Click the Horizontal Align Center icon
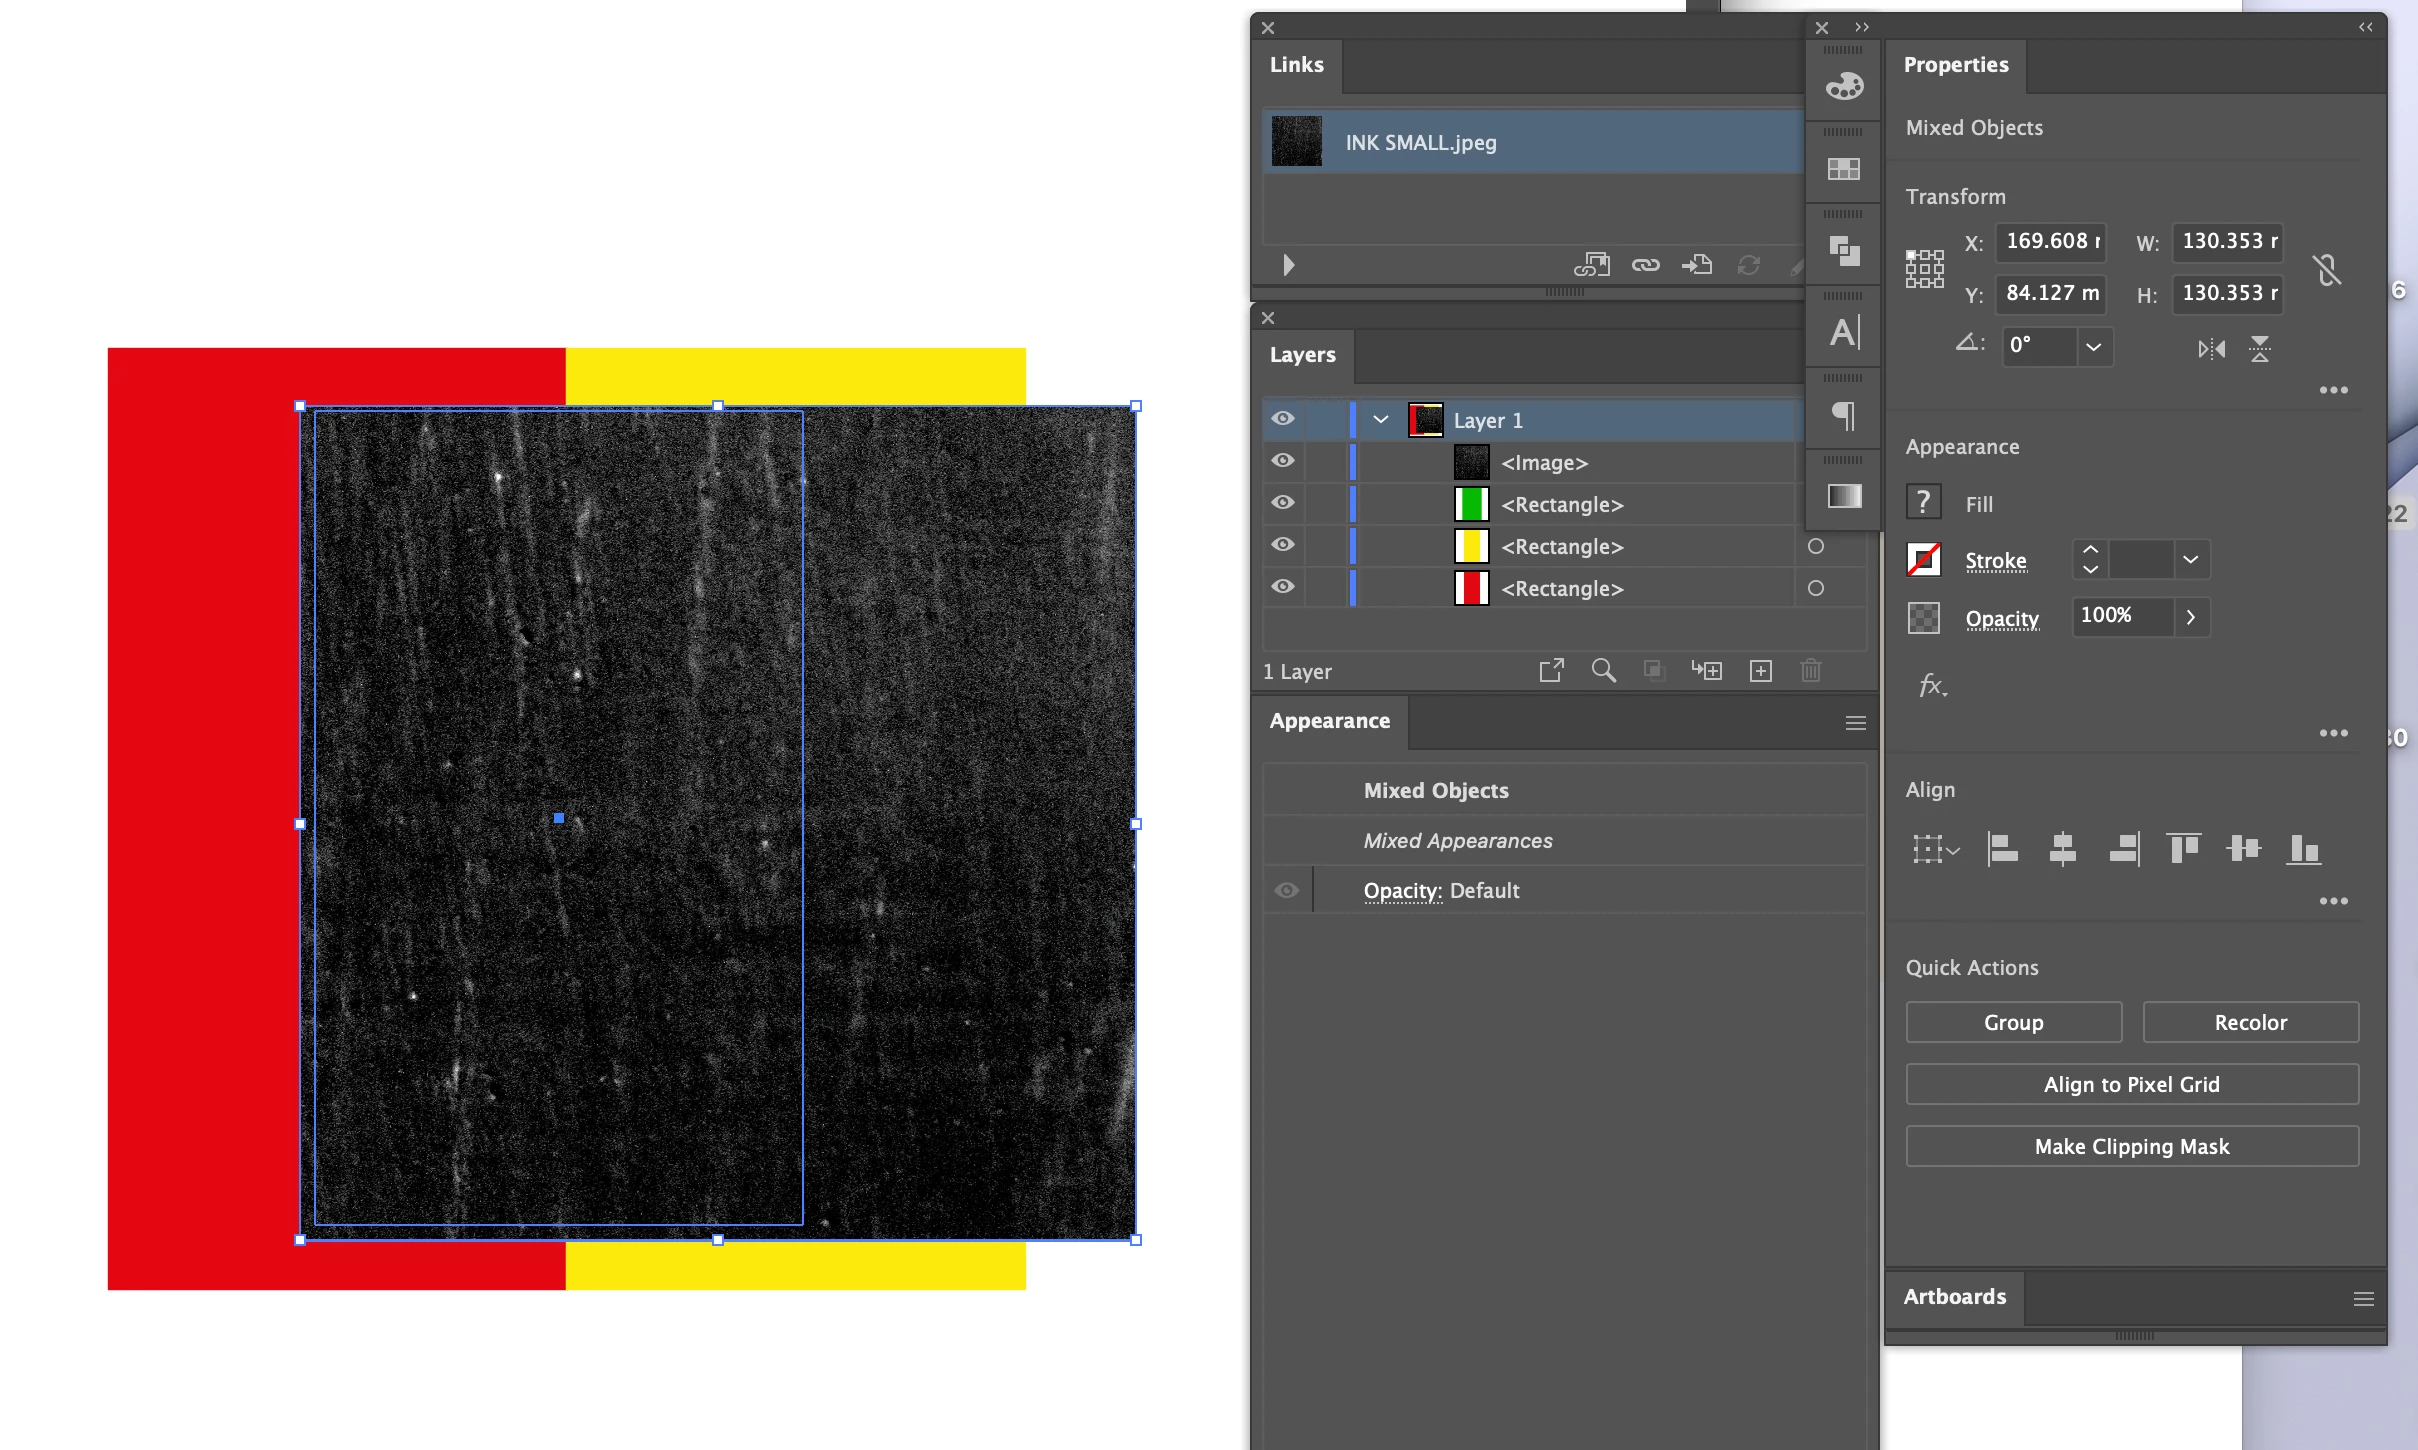The height and width of the screenshot is (1450, 2418). click(x=2062, y=849)
